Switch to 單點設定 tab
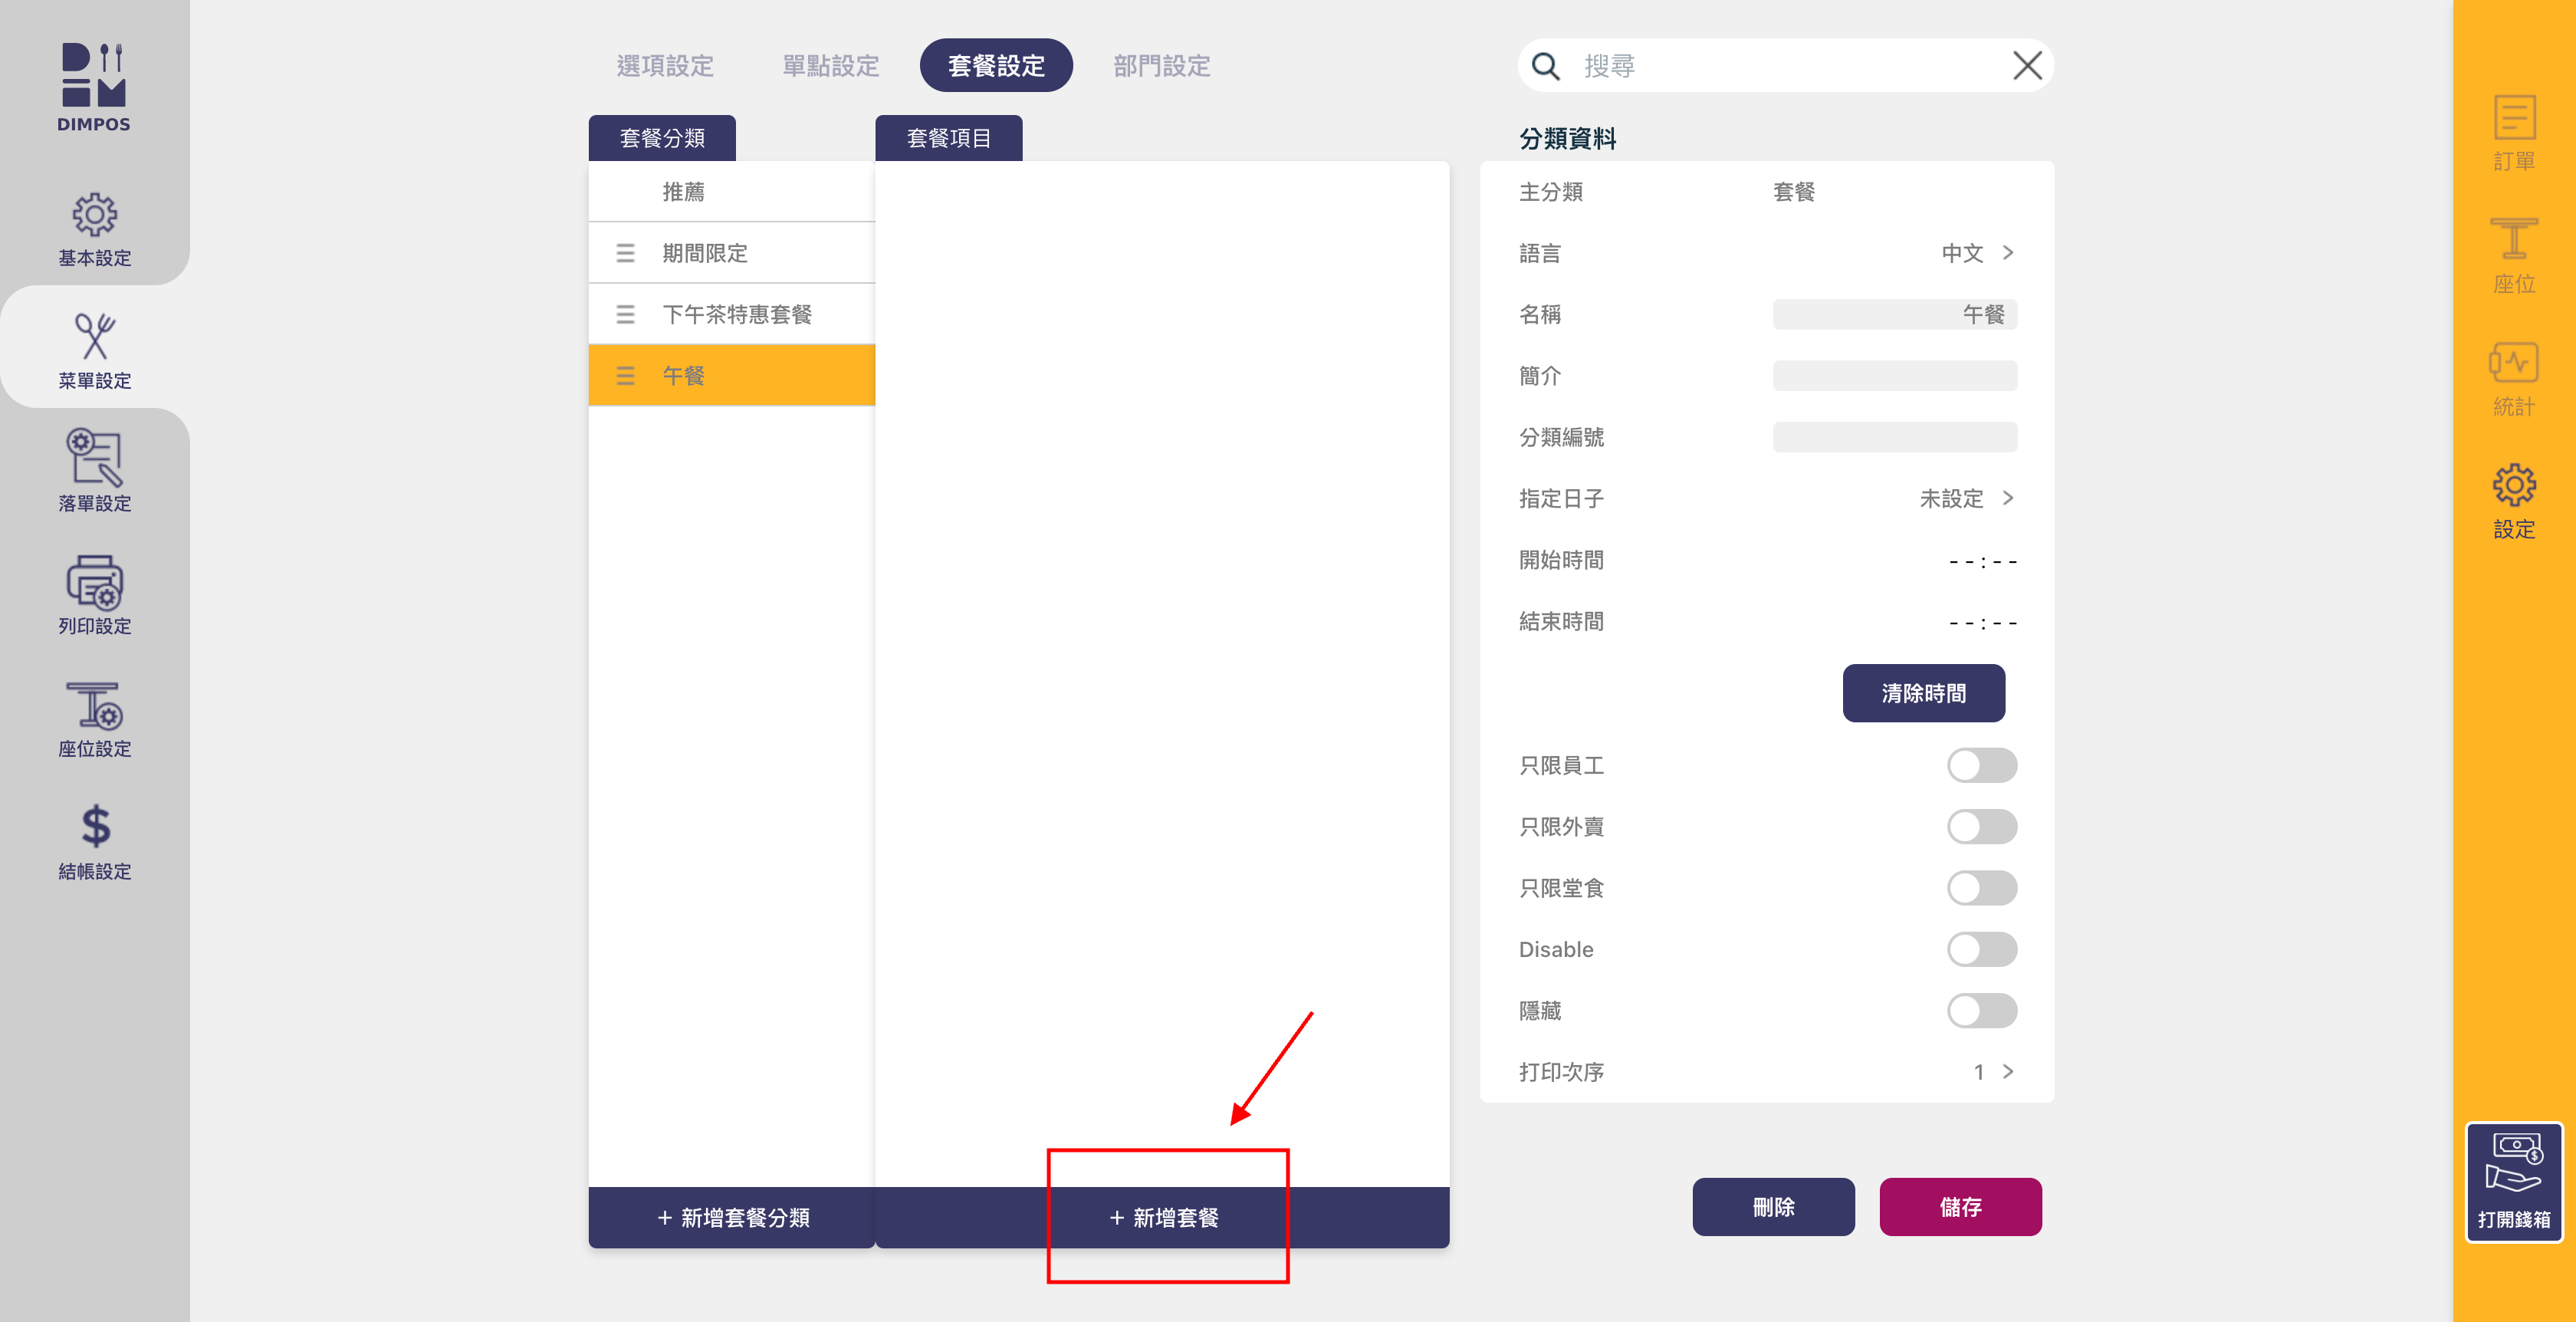Screen dimensions: 2576x1322 tap(830, 66)
